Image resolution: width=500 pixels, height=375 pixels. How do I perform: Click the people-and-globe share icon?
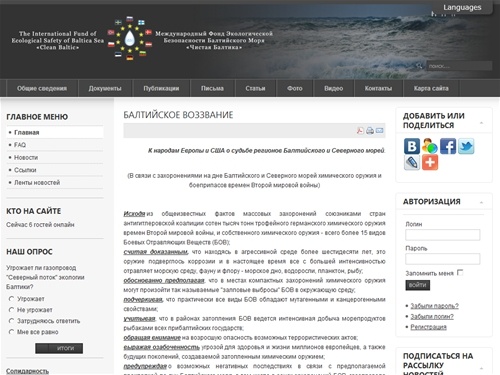coord(430,146)
